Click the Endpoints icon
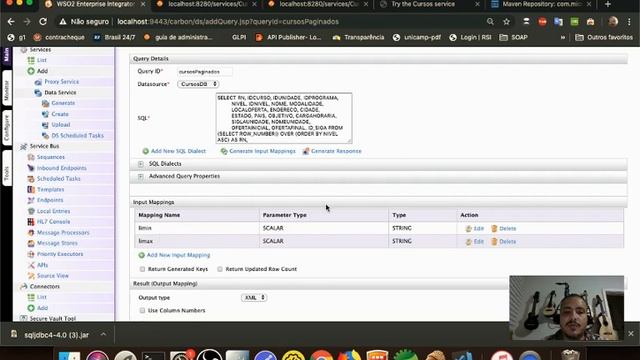This screenshot has width=640, height=360. pos(31,200)
